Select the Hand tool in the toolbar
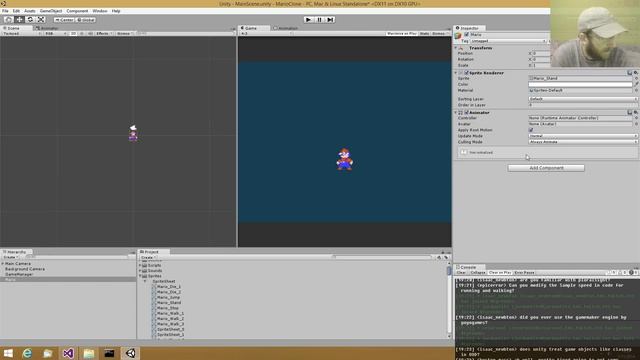640x360 pixels. tap(8, 20)
